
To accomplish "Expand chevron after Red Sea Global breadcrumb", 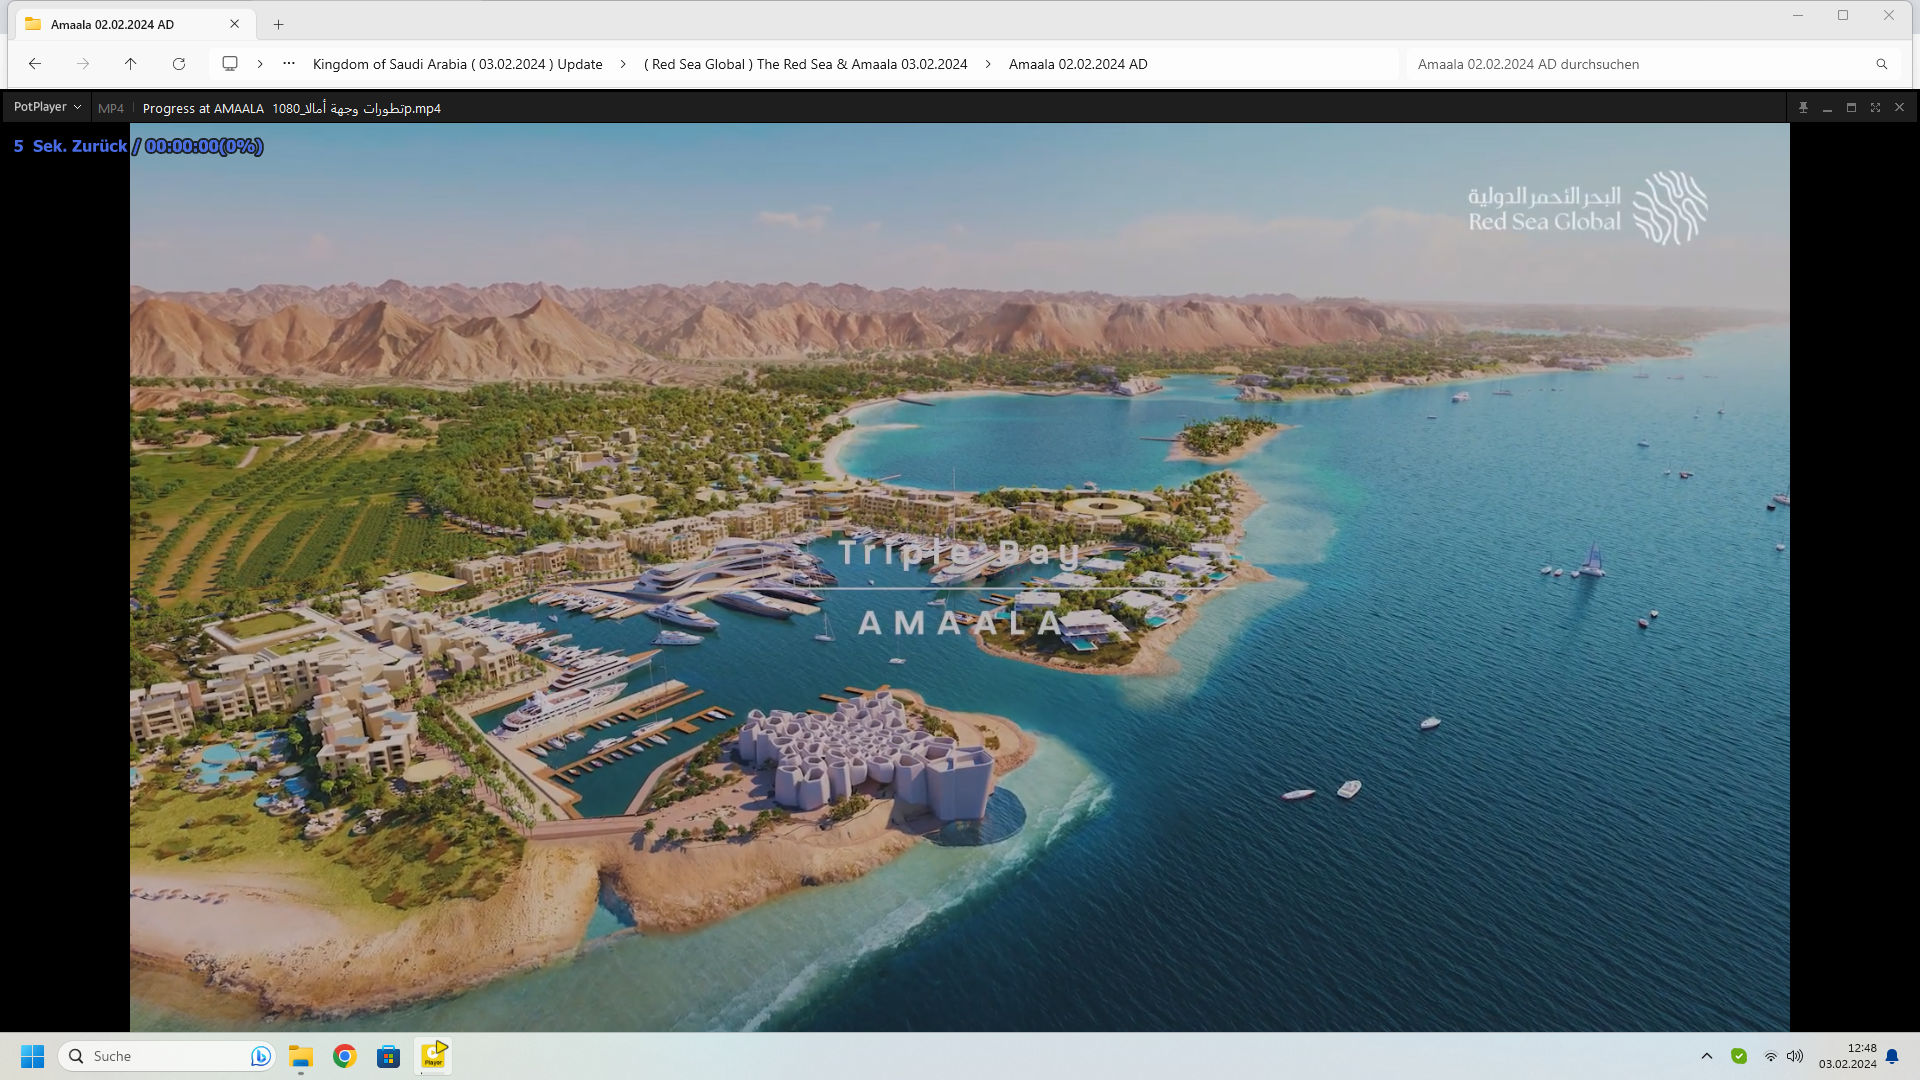I will pyautogui.click(x=988, y=64).
